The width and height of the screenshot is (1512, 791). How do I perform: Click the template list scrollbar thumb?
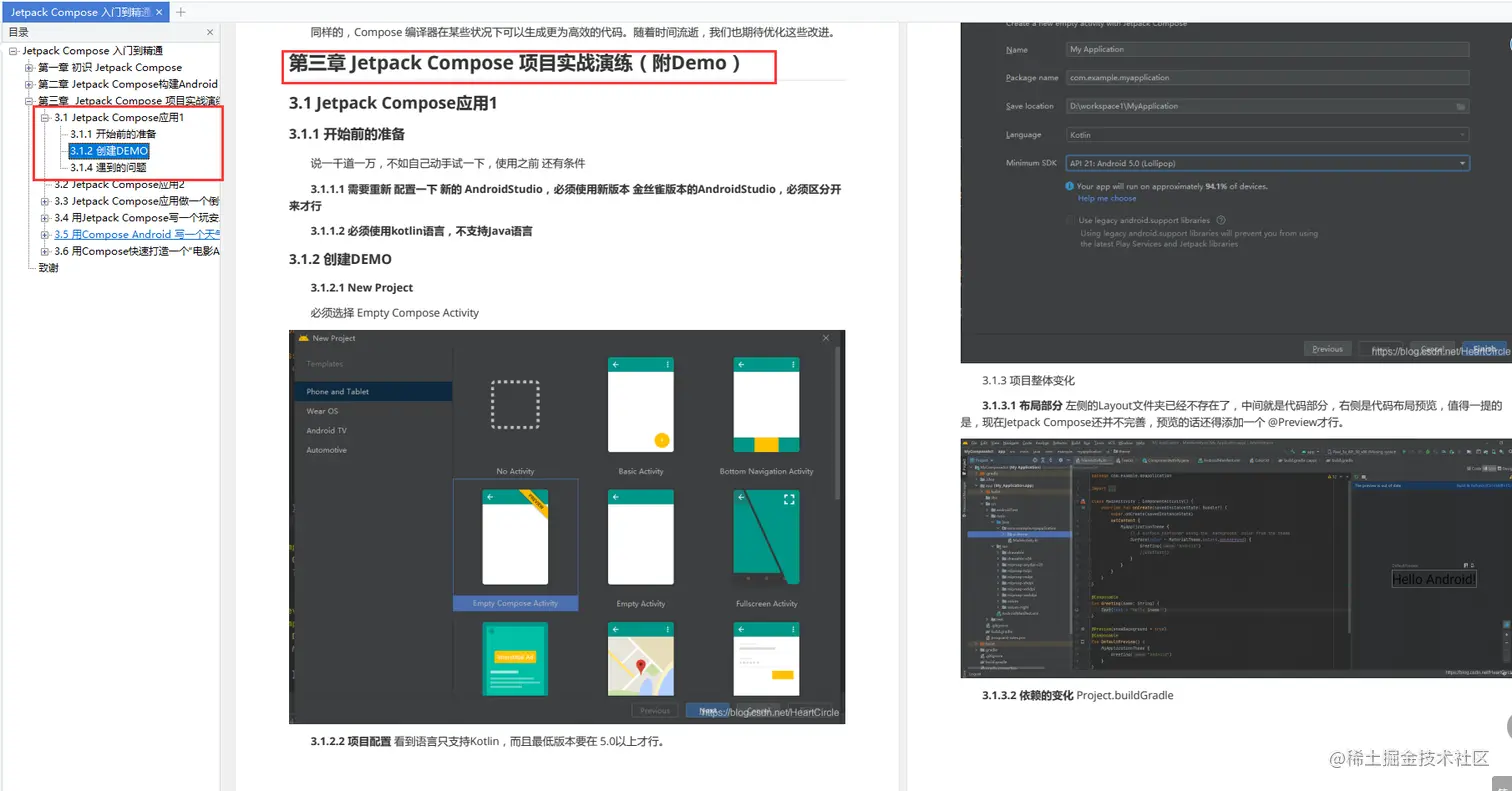[x=838, y=425]
